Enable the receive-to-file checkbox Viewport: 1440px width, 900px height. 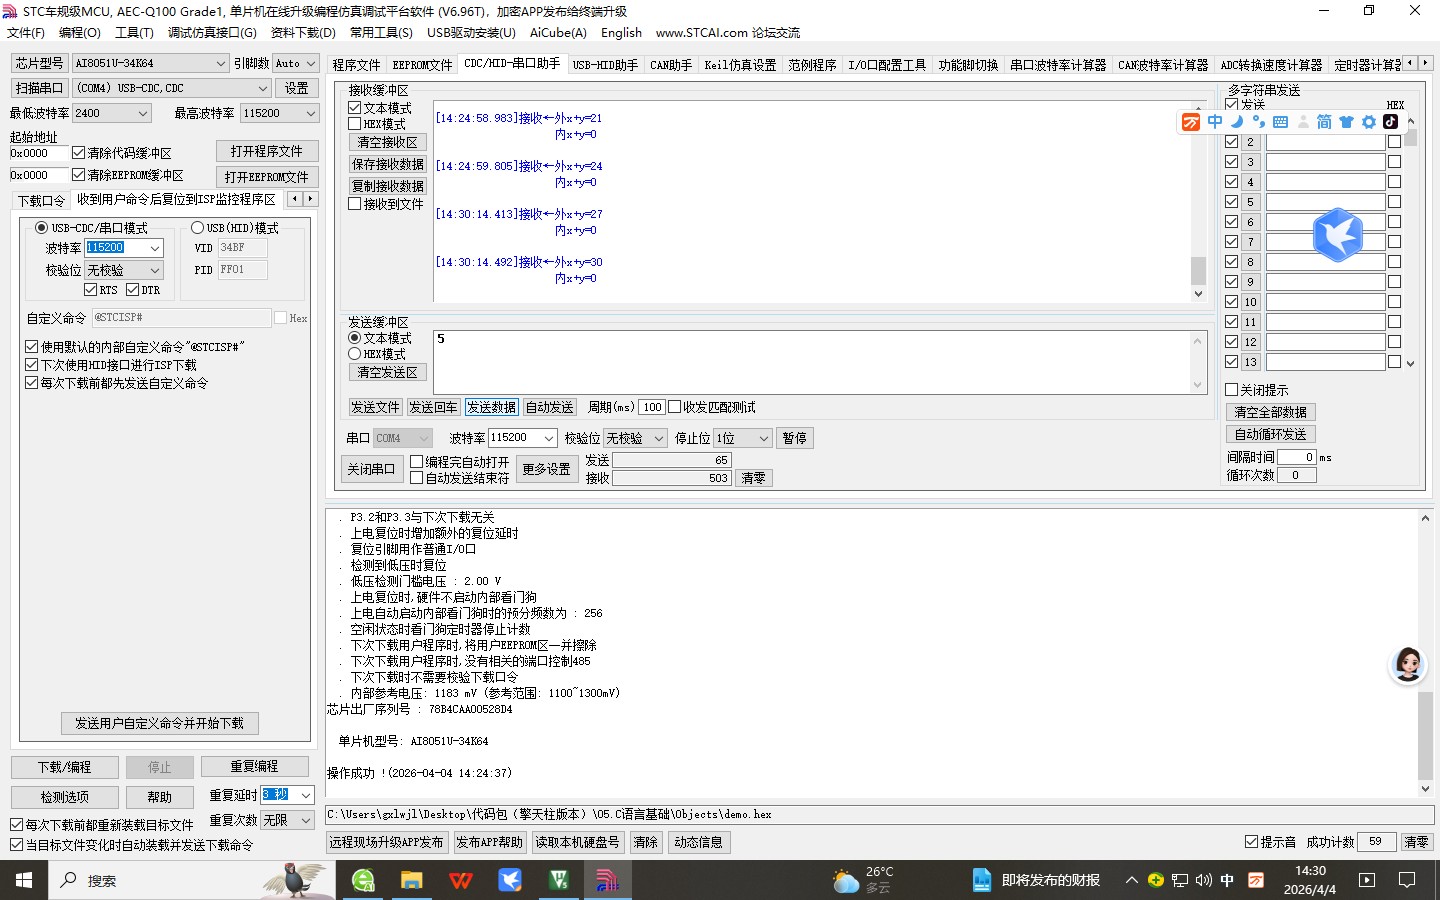[354, 204]
